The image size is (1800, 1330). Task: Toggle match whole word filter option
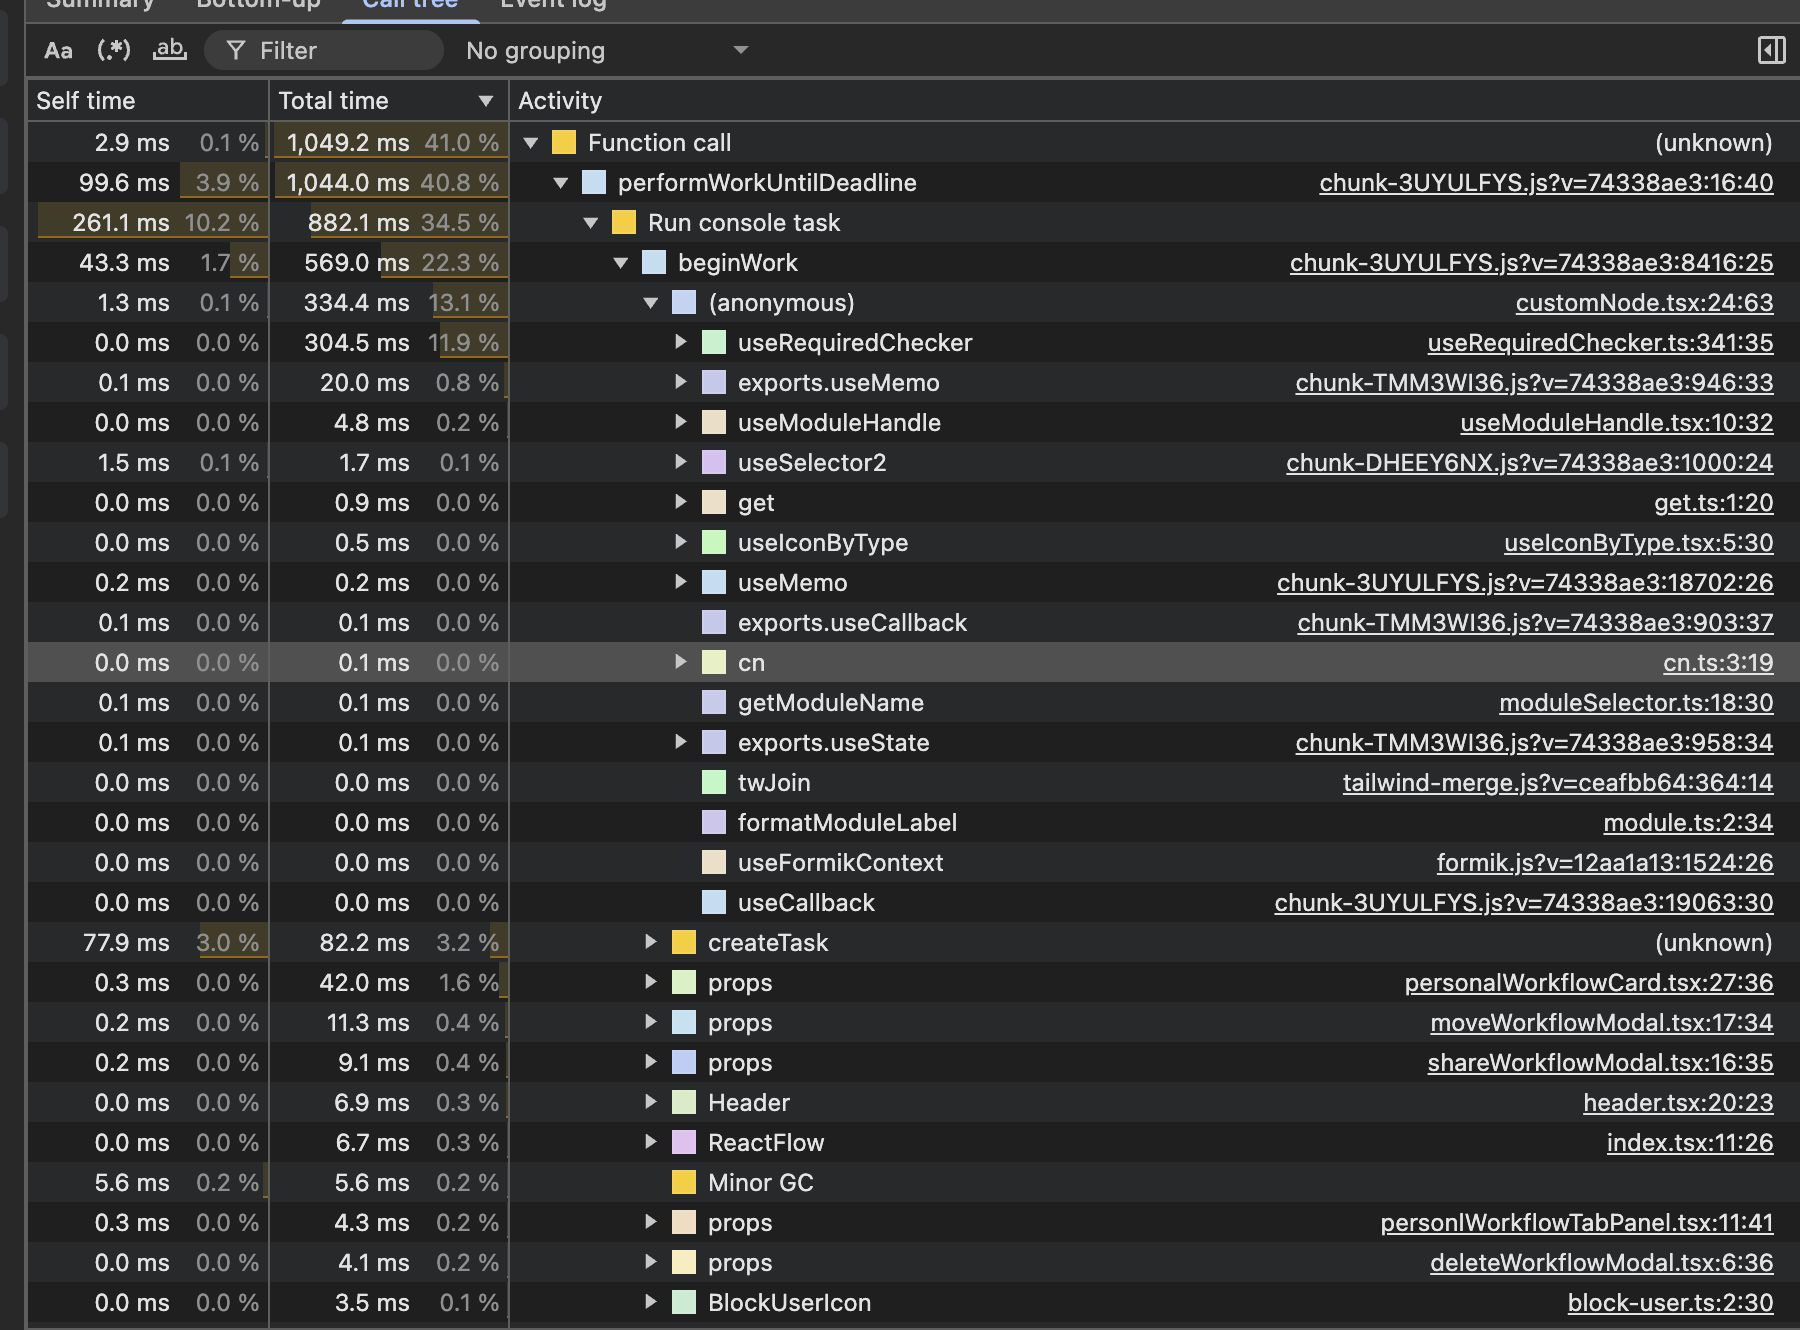[x=169, y=50]
